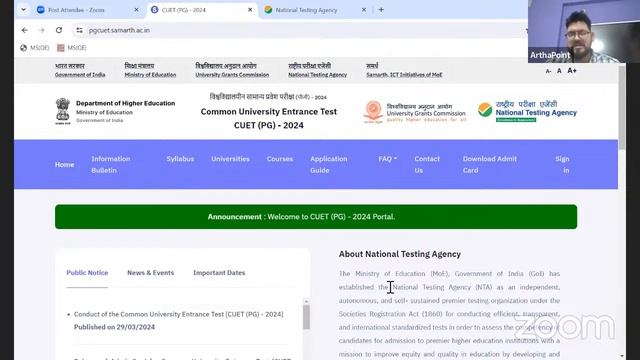The image size is (640, 360).
Task: Reload the CUET page
Action: (x=59, y=30)
